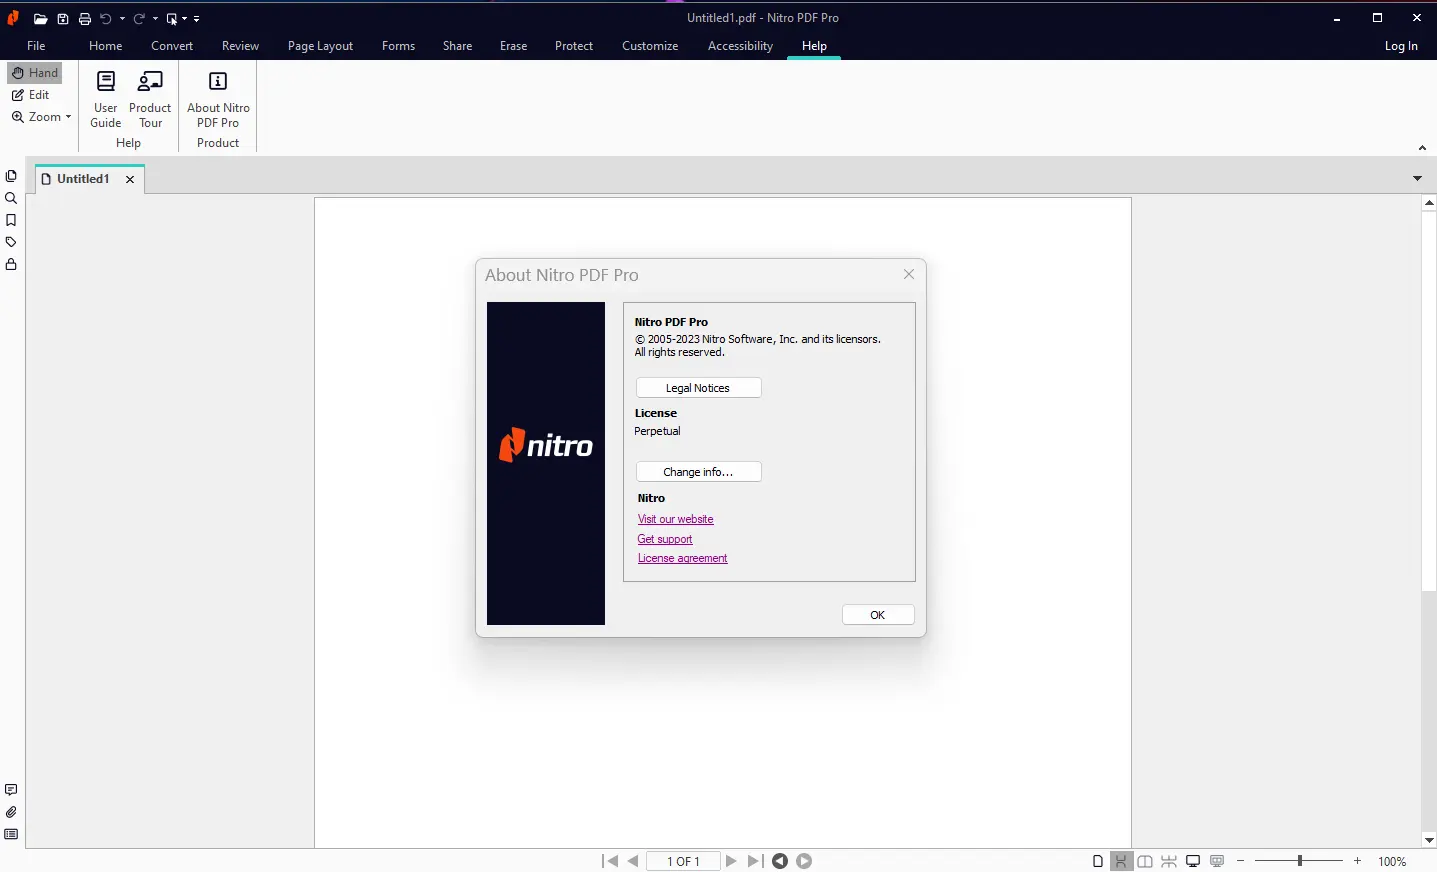Click OK in the About dialog

878,615
